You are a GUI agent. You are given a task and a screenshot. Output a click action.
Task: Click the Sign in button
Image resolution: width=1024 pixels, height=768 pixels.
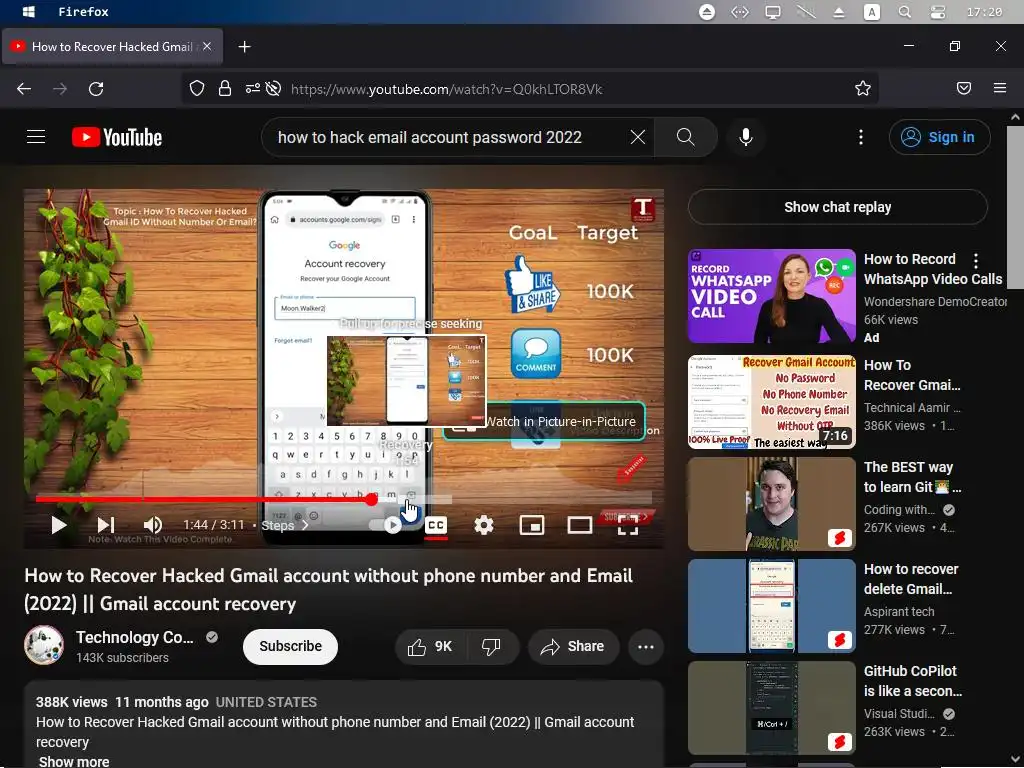[x=939, y=137]
